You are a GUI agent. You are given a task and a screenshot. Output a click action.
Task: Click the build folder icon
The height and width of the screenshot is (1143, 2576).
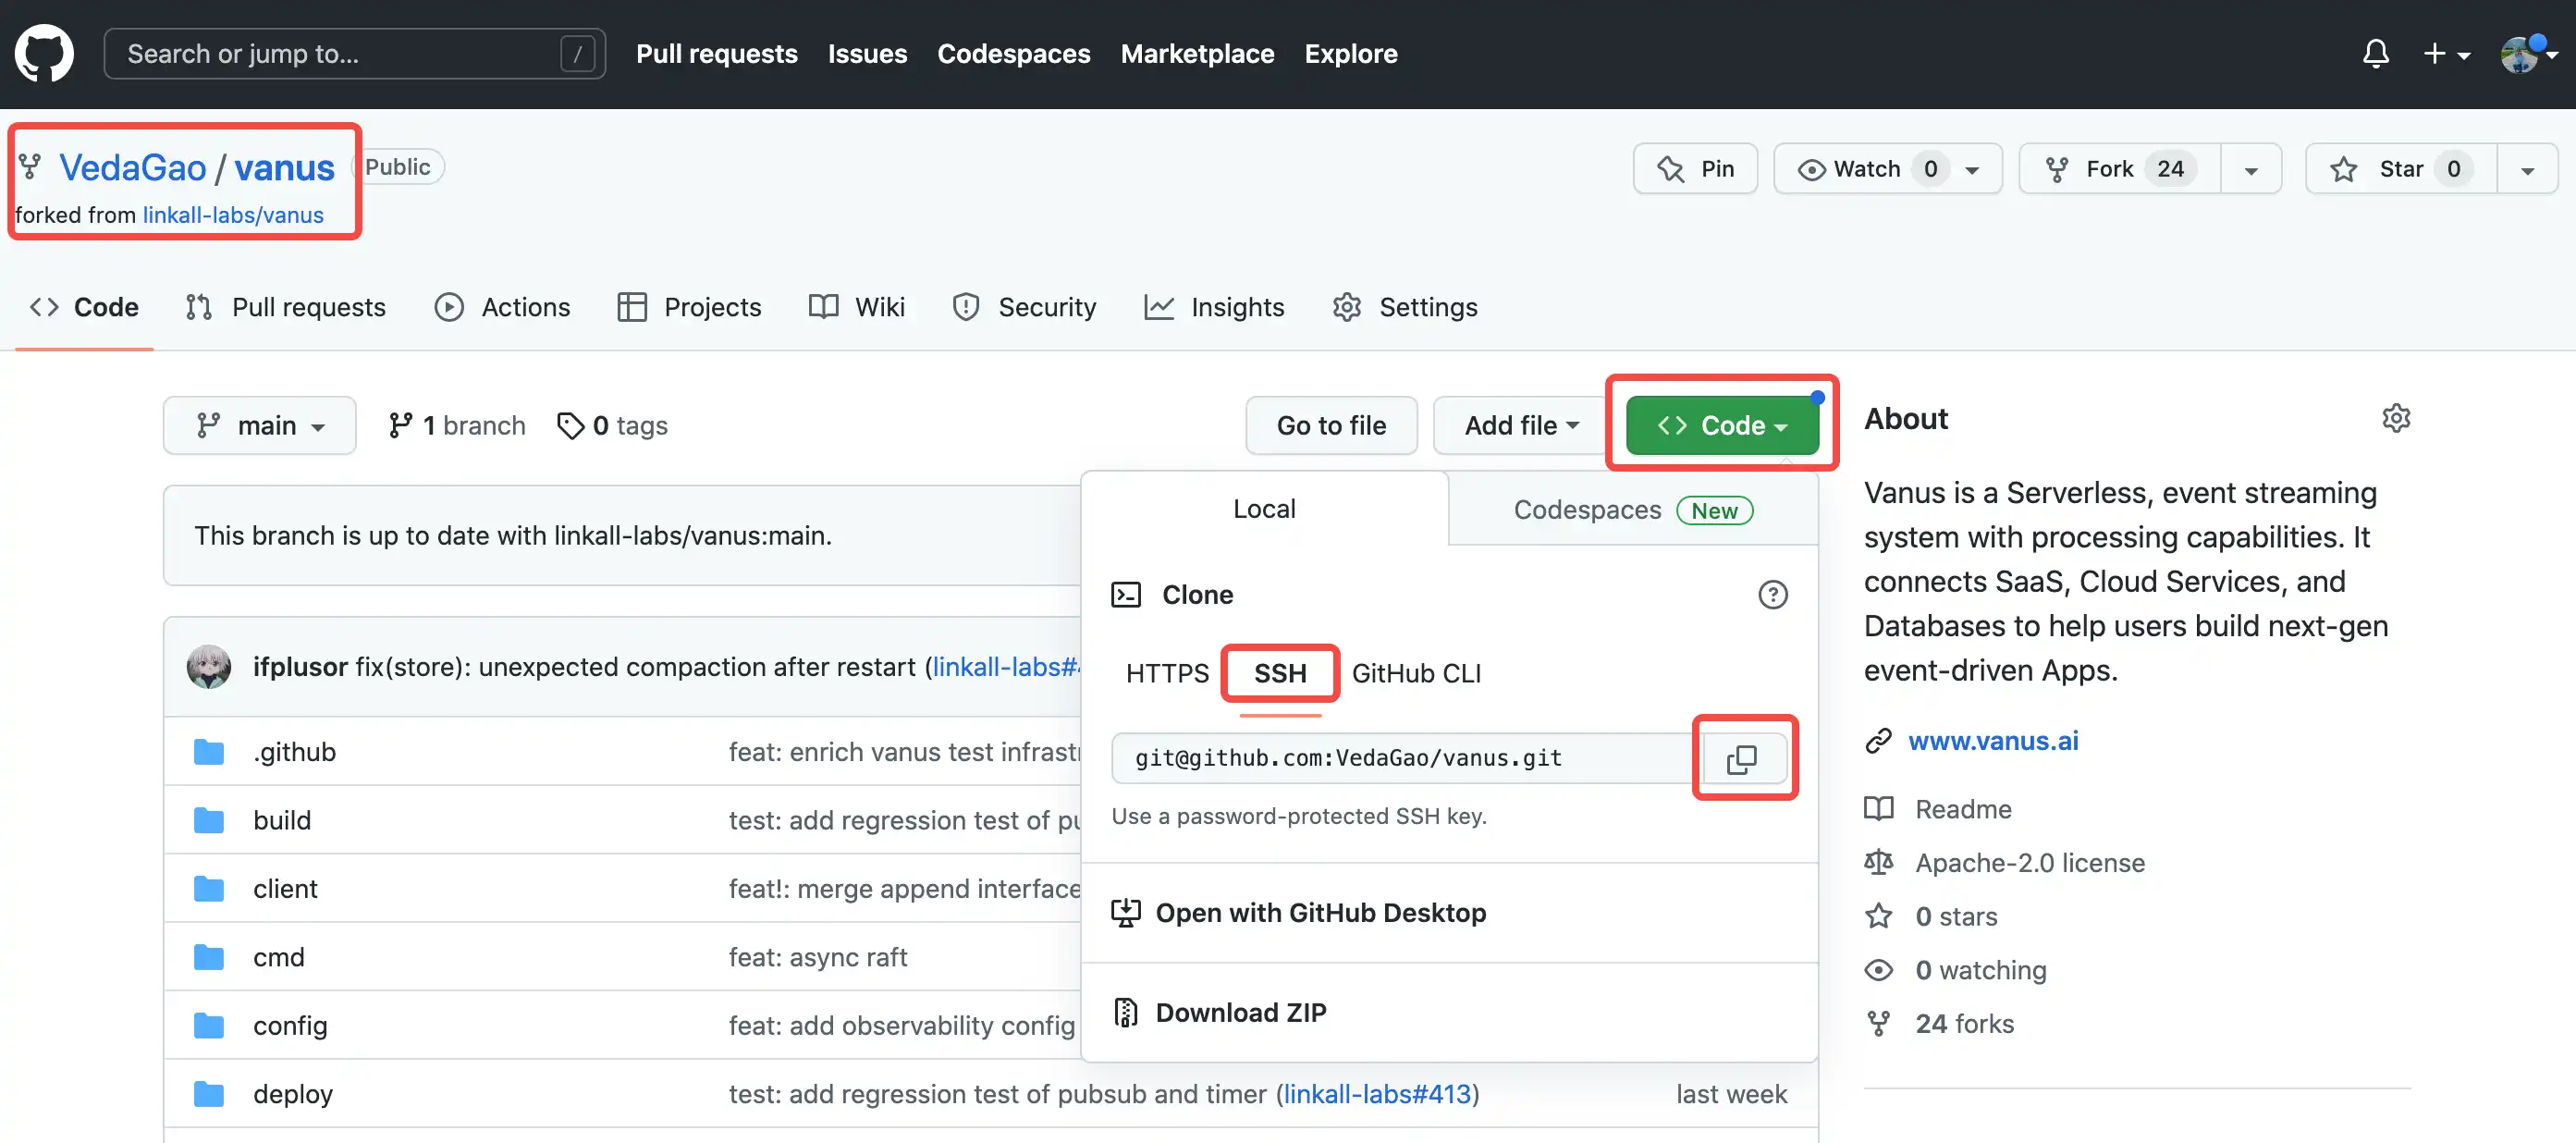pyautogui.click(x=209, y=820)
